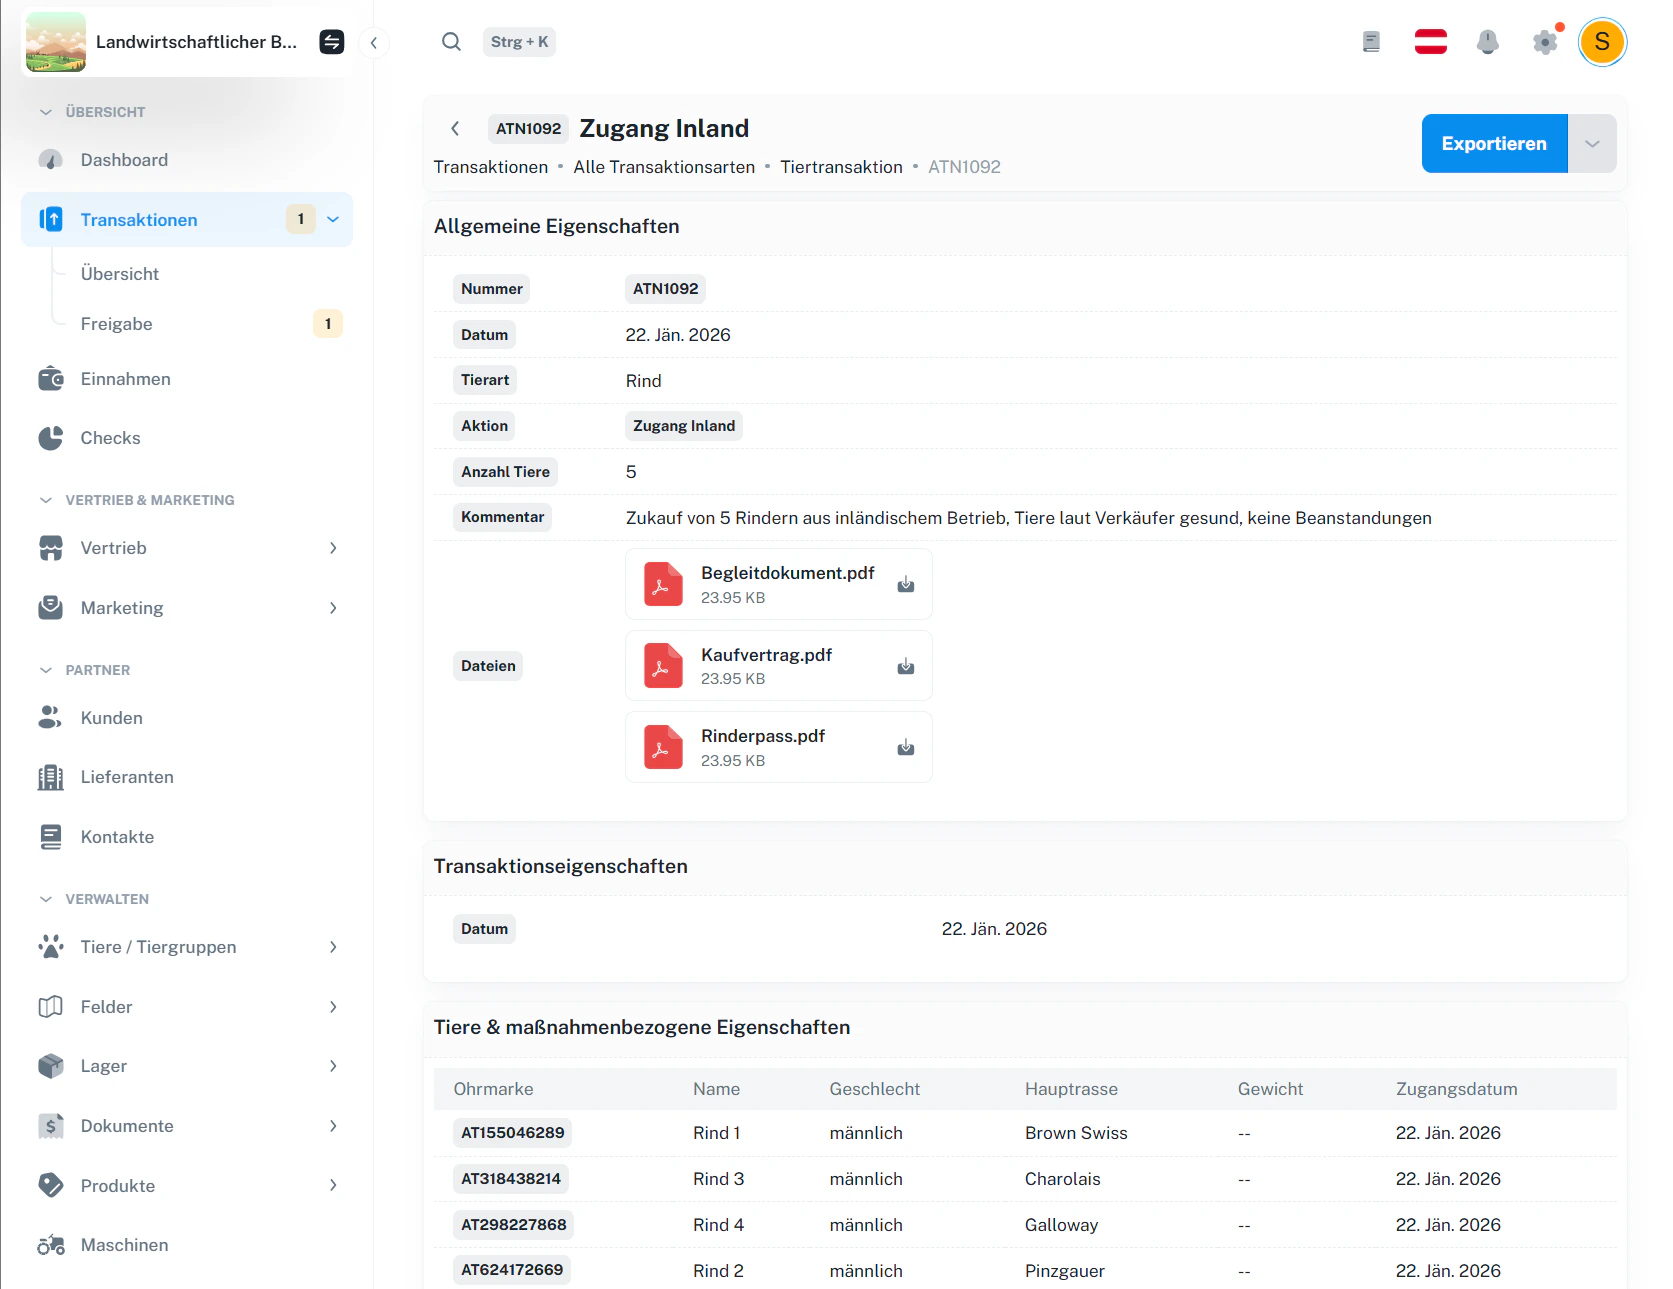Open the Freigabe submenu item
Screen dimensions: 1673x1289
pos(116,324)
